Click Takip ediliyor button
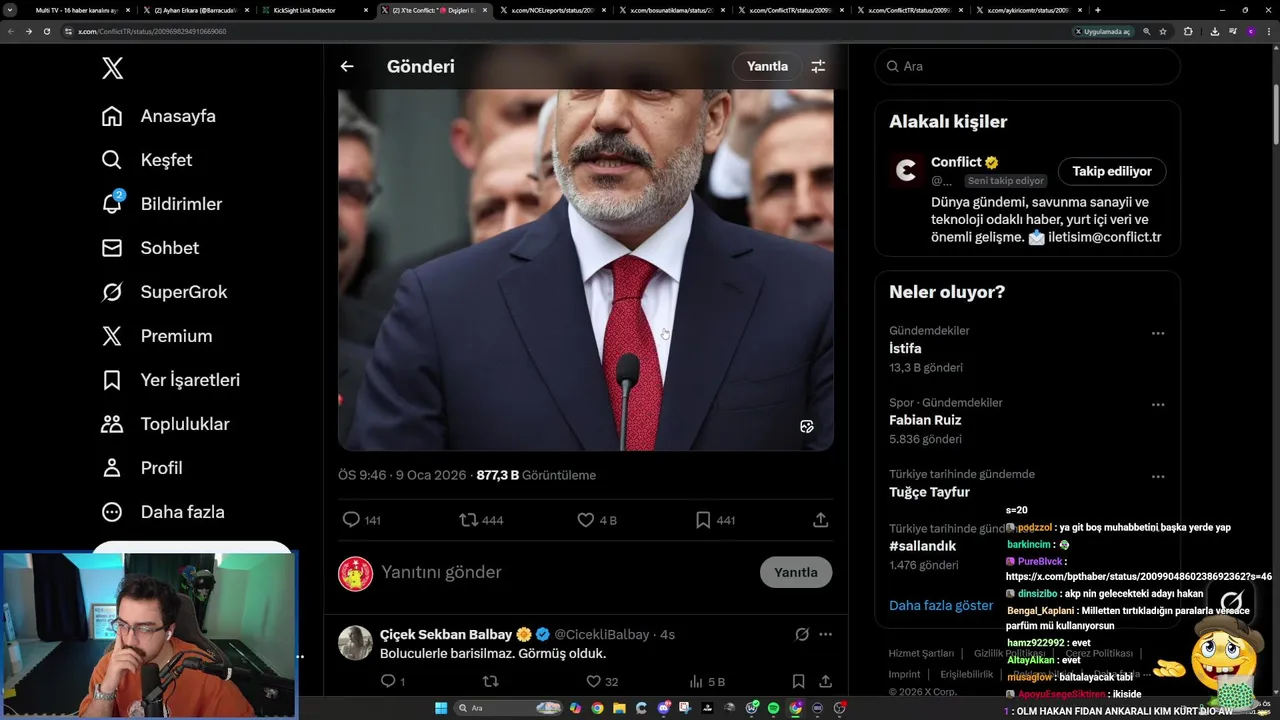This screenshot has height=720, width=1280. tap(1112, 171)
